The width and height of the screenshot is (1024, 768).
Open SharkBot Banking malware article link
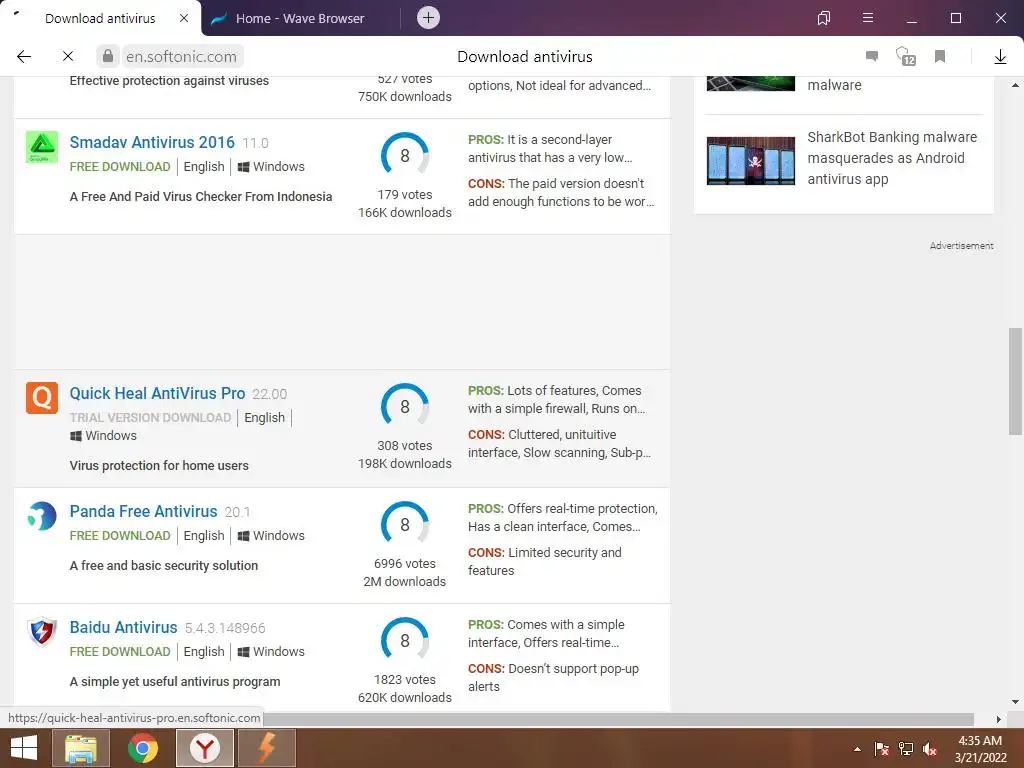[892, 158]
